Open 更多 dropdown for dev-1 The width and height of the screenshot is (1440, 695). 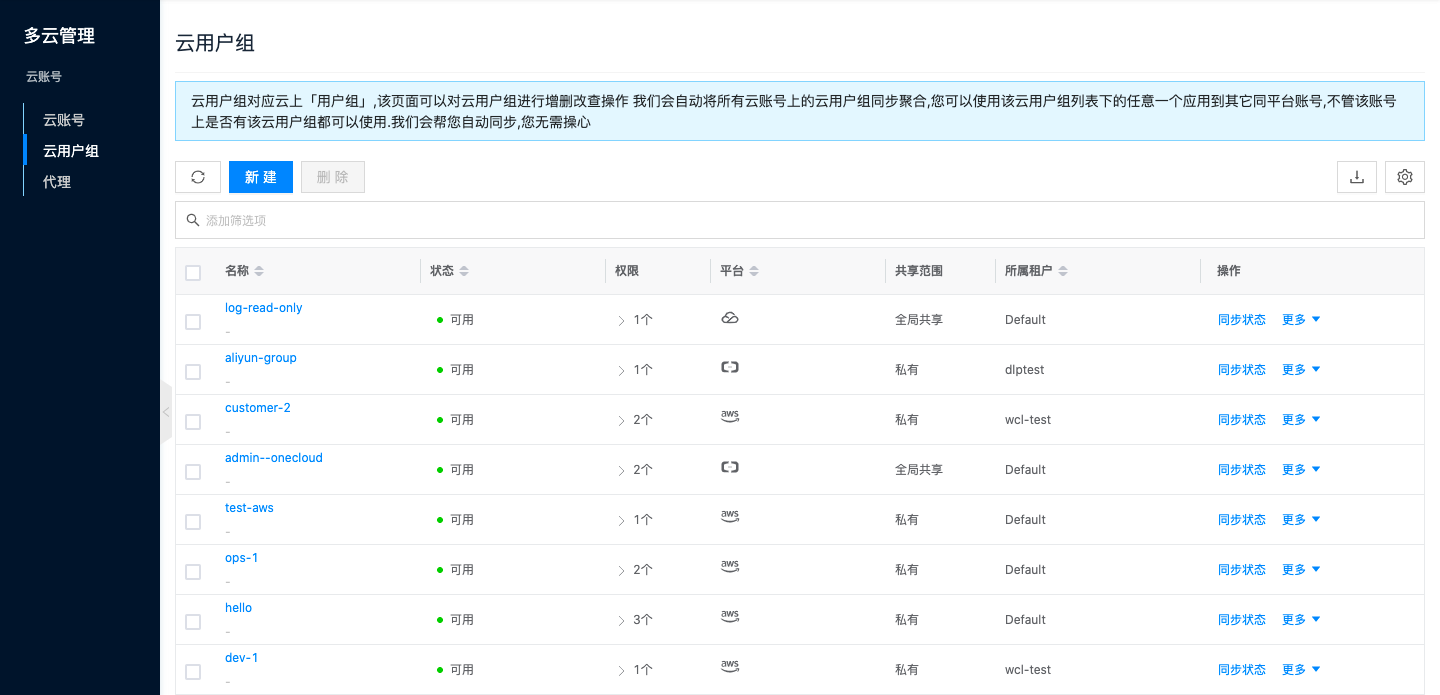(1301, 670)
